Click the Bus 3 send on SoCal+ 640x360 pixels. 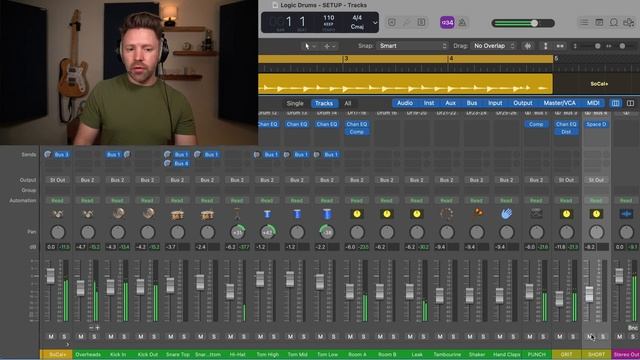click(x=62, y=155)
